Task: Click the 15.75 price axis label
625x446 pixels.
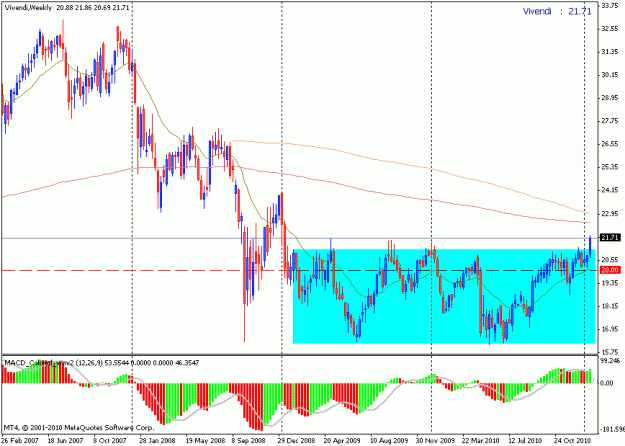Action: (x=610, y=352)
